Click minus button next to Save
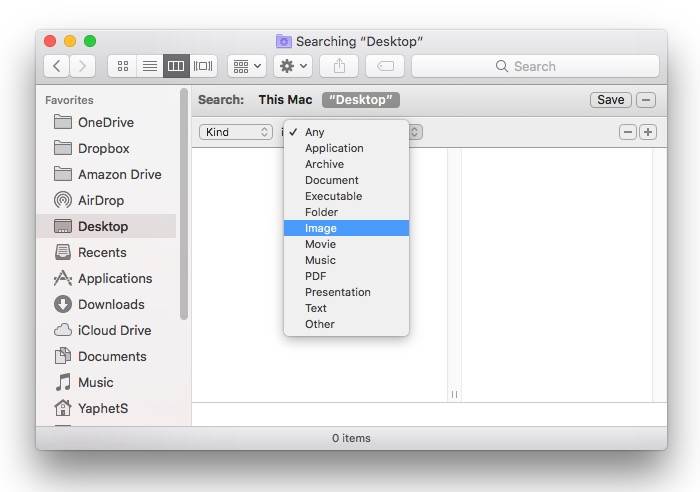 pyautogui.click(x=646, y=100)
